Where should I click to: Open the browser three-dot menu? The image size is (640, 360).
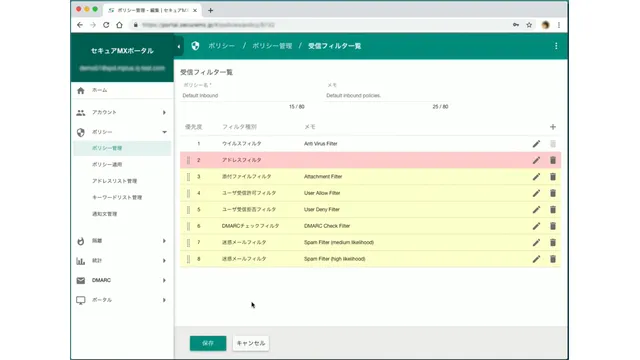[559, 25]
